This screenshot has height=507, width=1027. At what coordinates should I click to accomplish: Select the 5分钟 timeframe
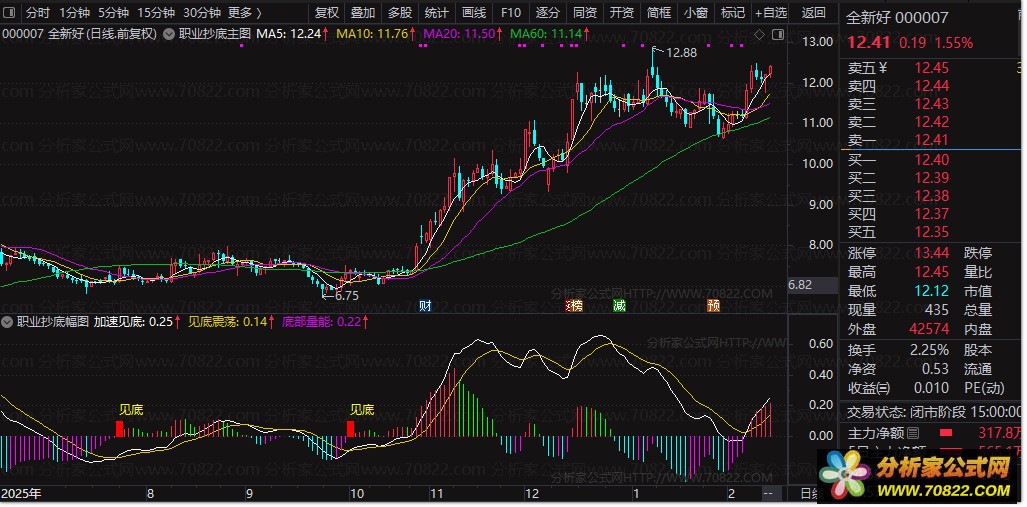(x=113, y=13)
